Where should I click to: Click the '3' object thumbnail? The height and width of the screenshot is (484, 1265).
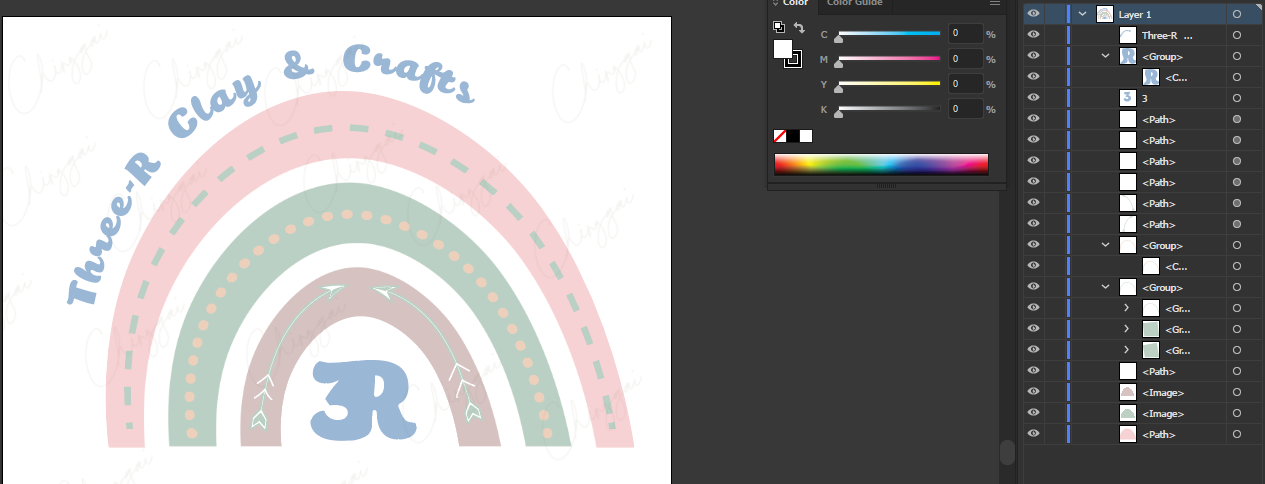click(x=1127, y=98)
